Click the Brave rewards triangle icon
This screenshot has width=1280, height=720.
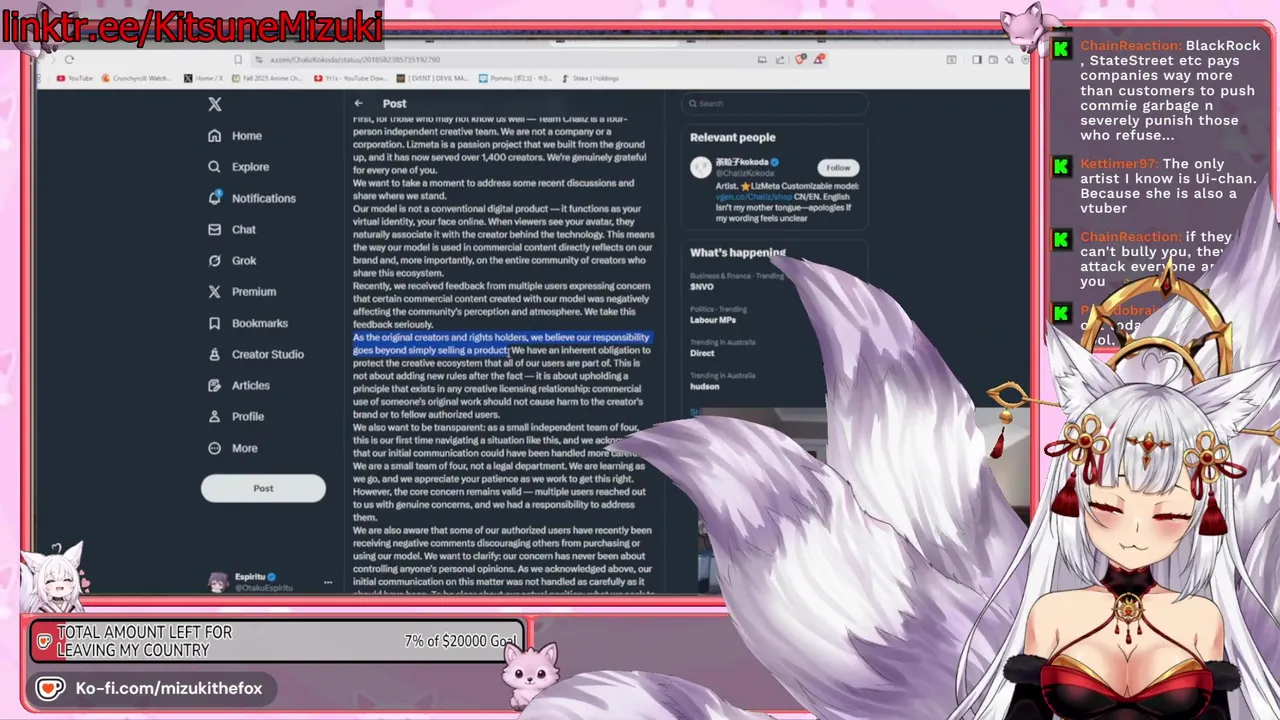[x=819, y=59]
